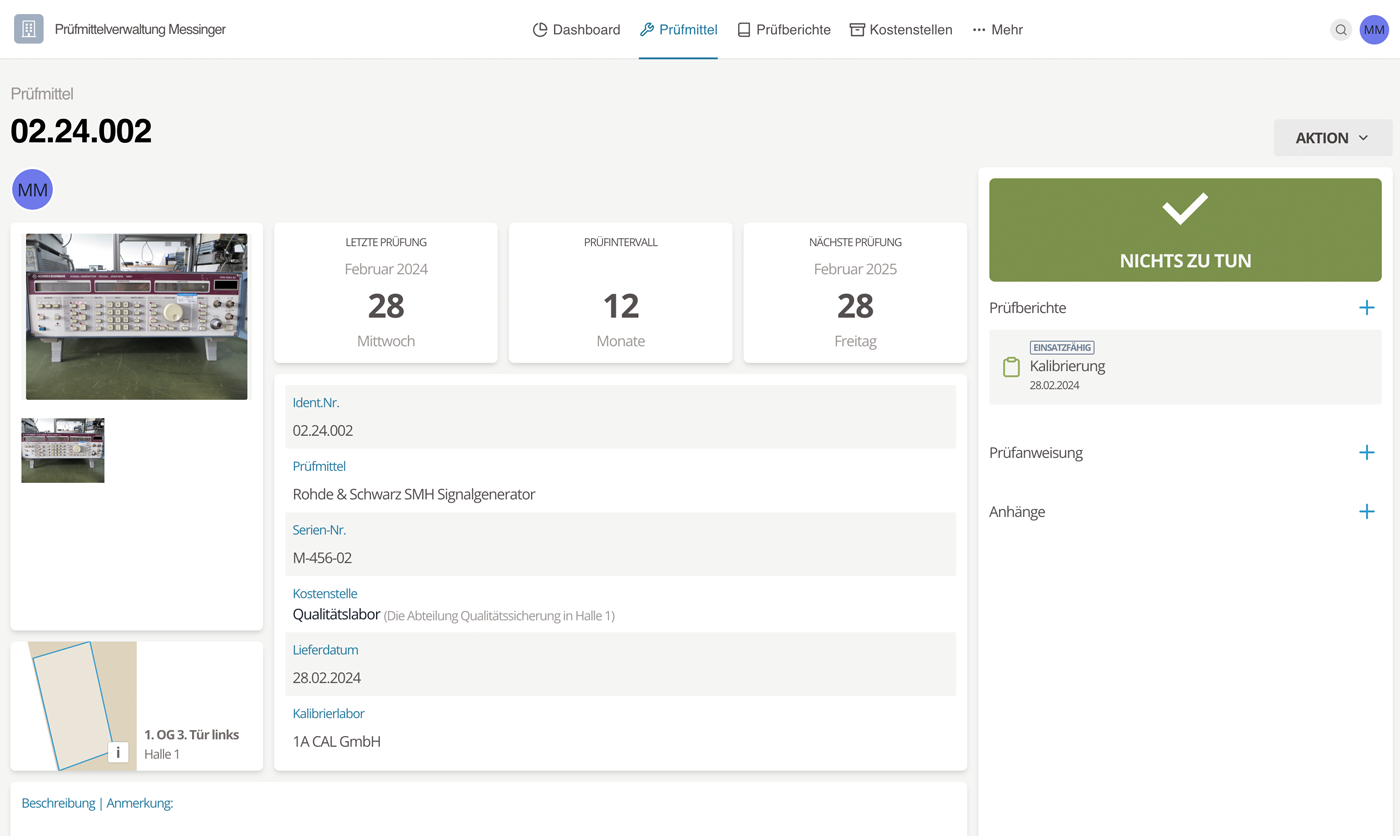Click the clipboard icon of Kalibrierung report
This screenshot has height=836, width=1400.
pyautogui.click(x=1011, y=367)
